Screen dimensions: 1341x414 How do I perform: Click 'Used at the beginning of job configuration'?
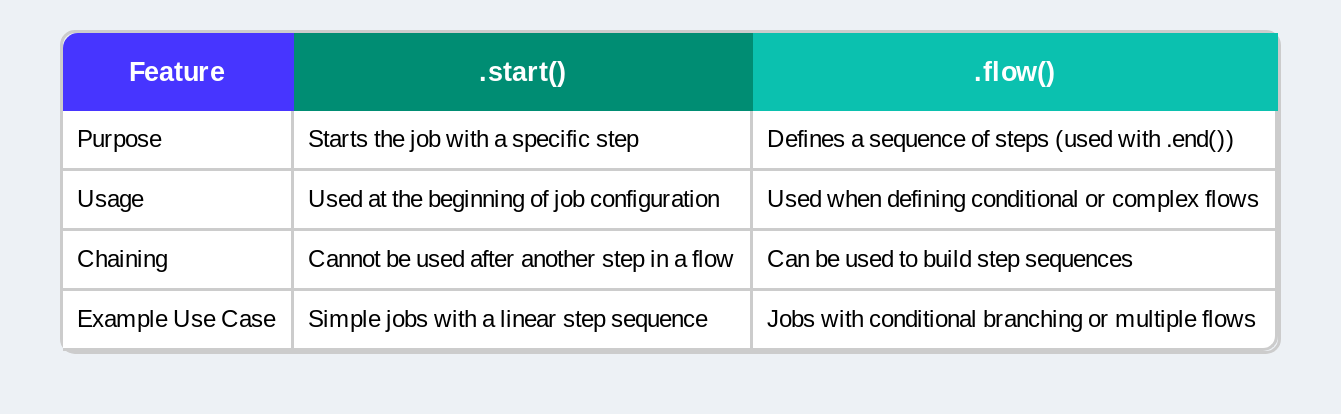[x=514, y=200]
